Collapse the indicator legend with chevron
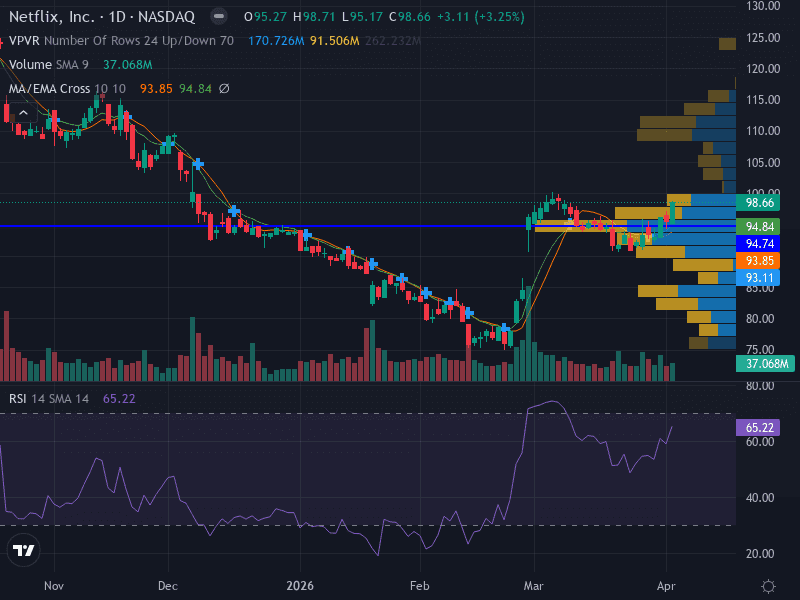This screenshot has width=800, height=600. pos(23,113)
